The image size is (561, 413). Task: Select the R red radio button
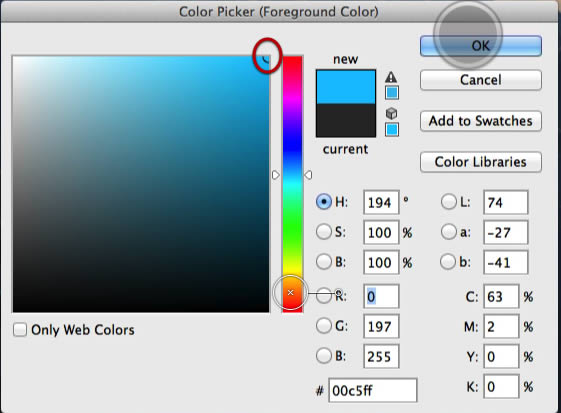324,296
